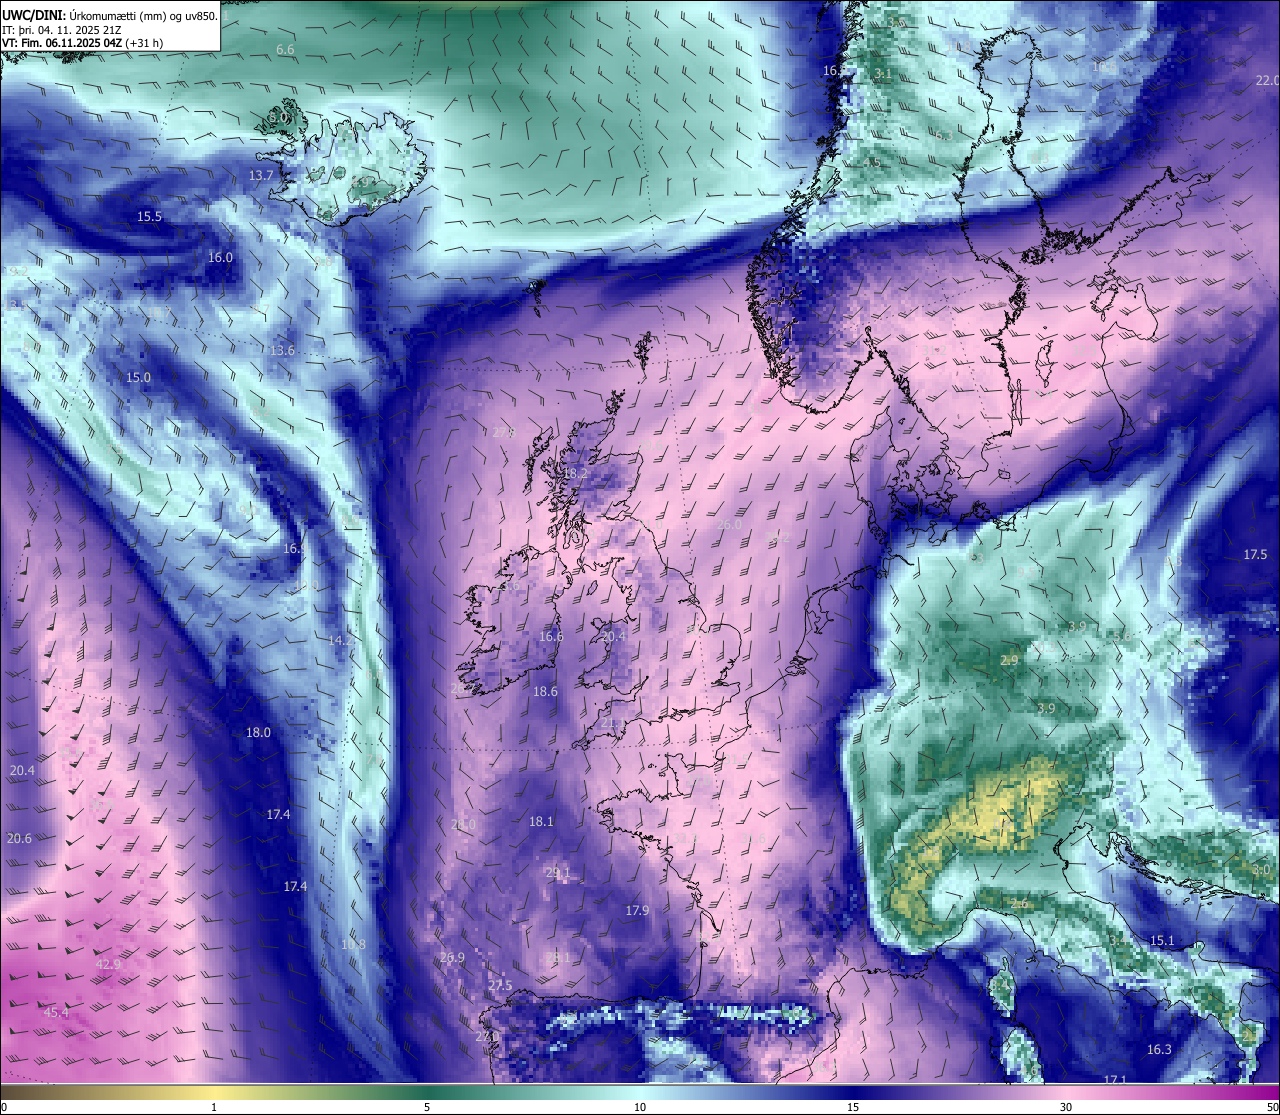Screen dimensions: 1280x1115
Task: Click the 3.1 value over Norway
Action: (x=882, y=73)
